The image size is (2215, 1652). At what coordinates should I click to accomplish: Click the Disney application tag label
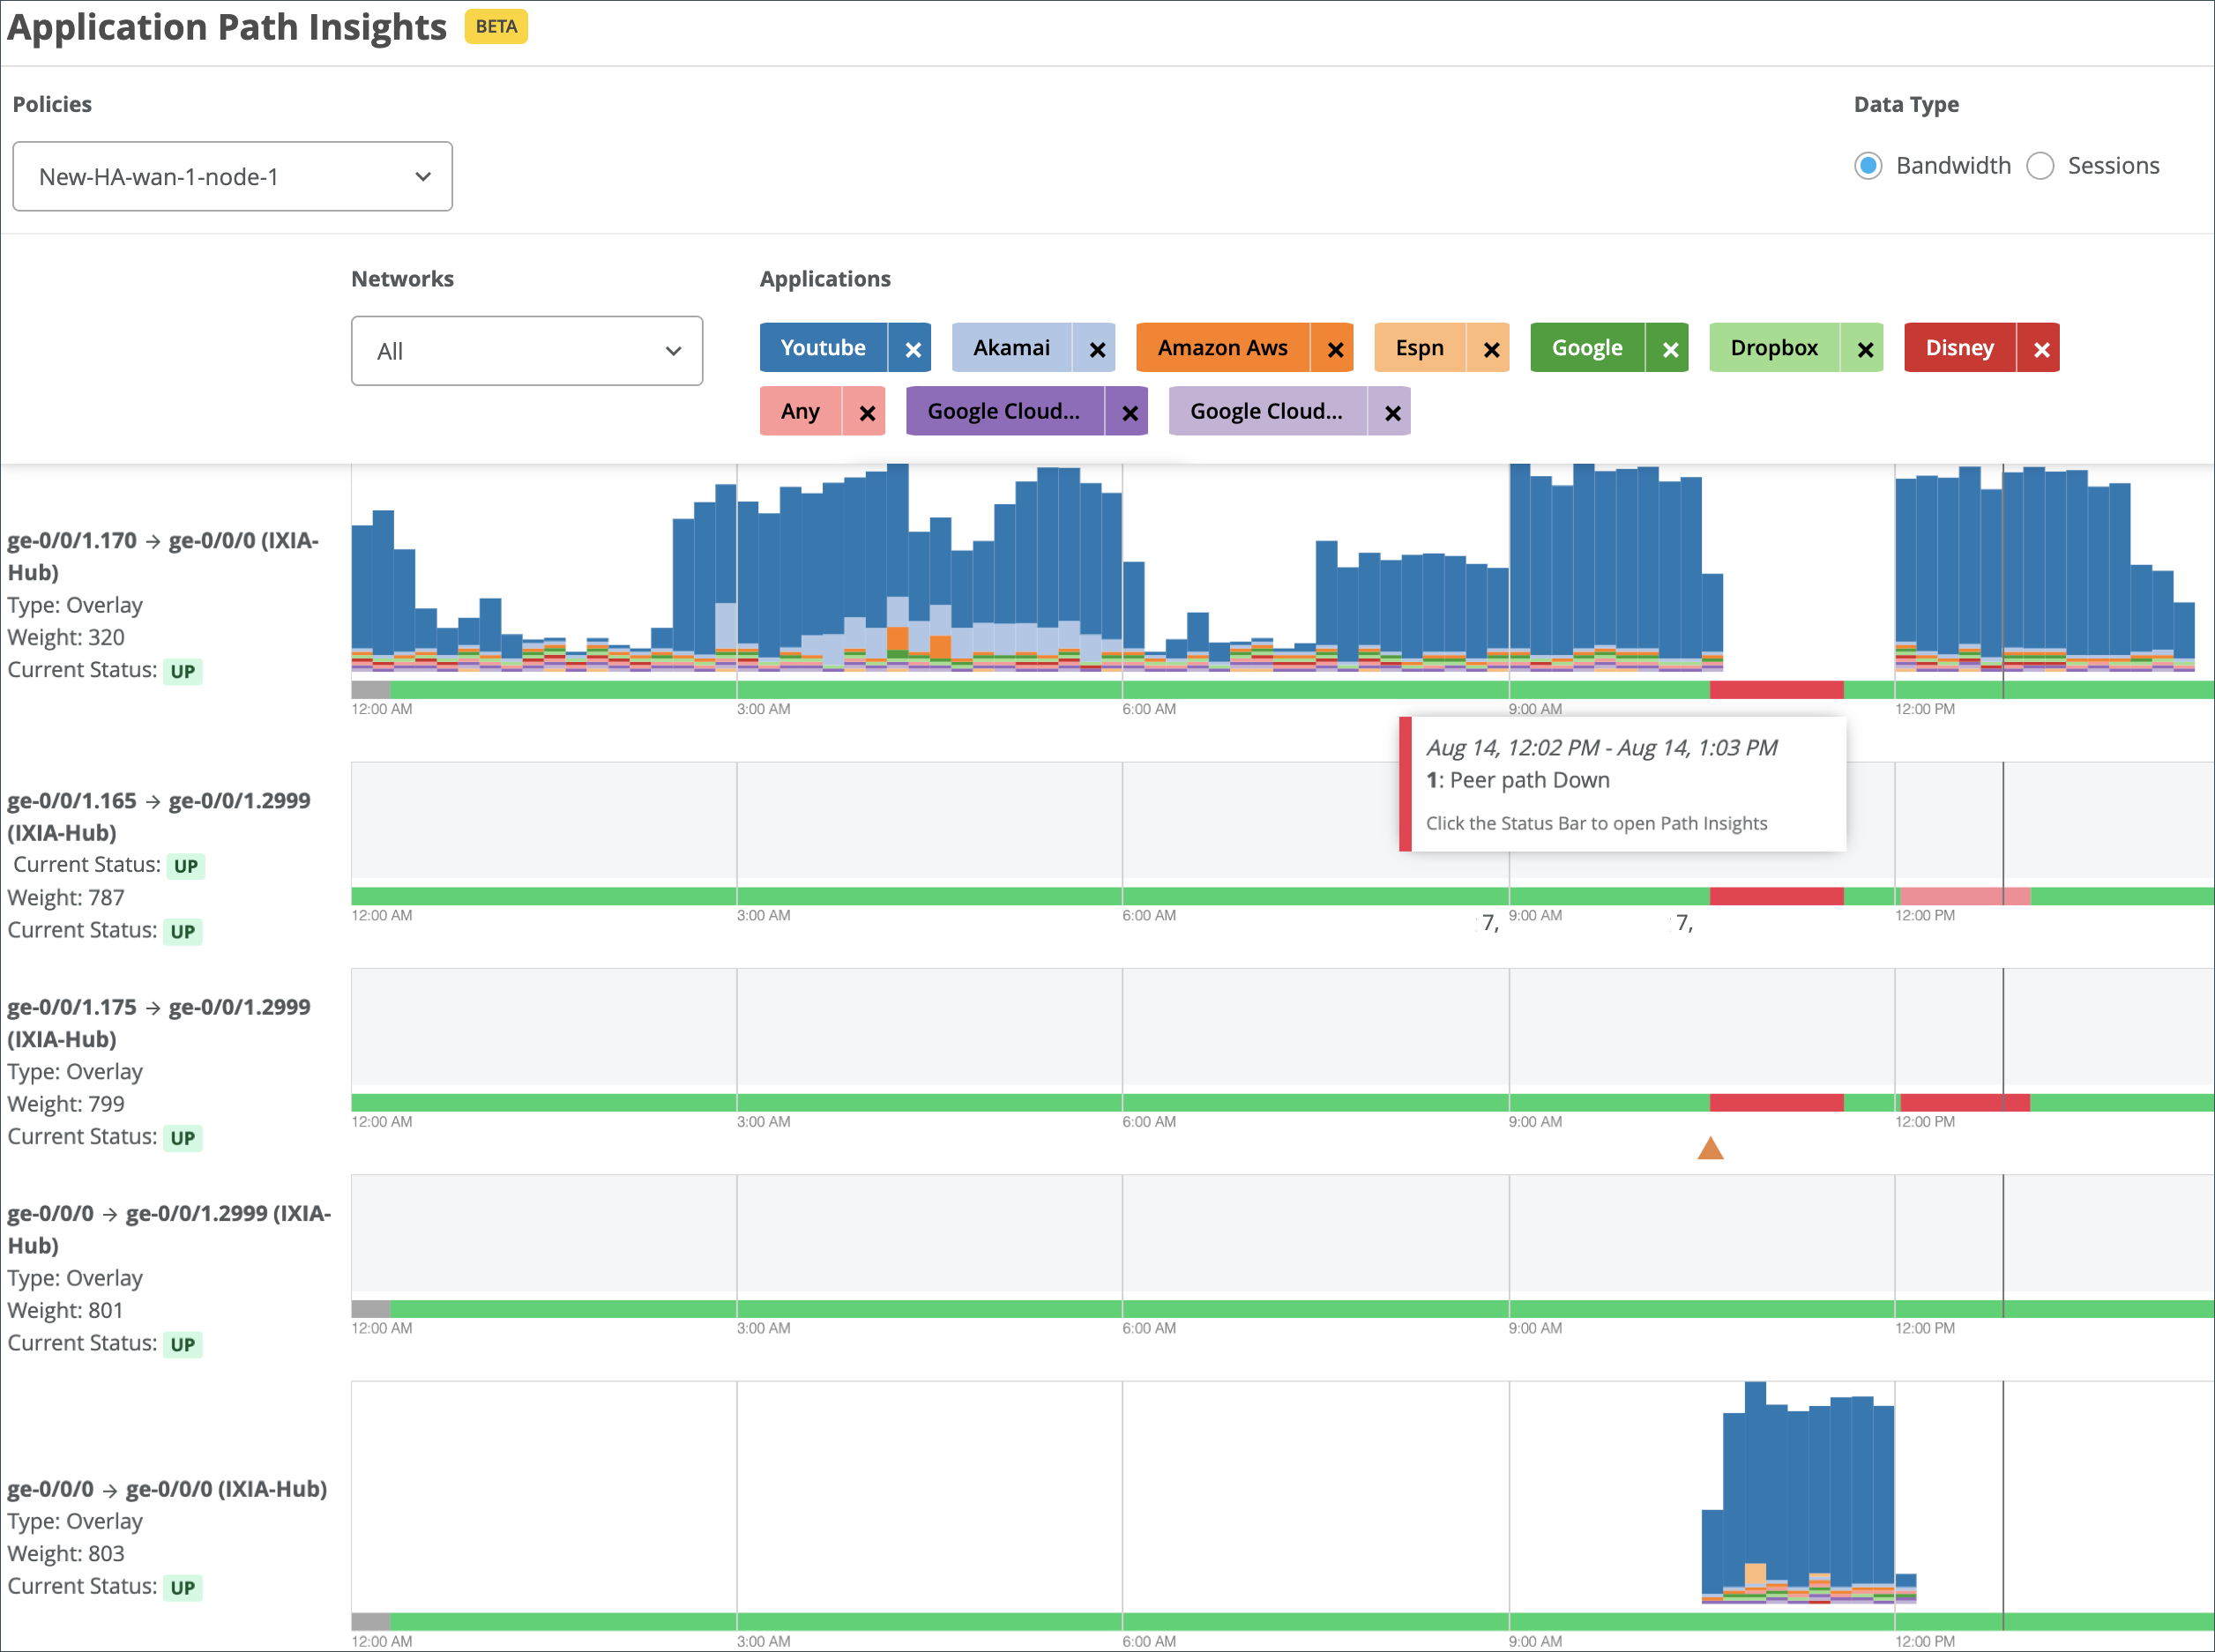point(1958,348)
